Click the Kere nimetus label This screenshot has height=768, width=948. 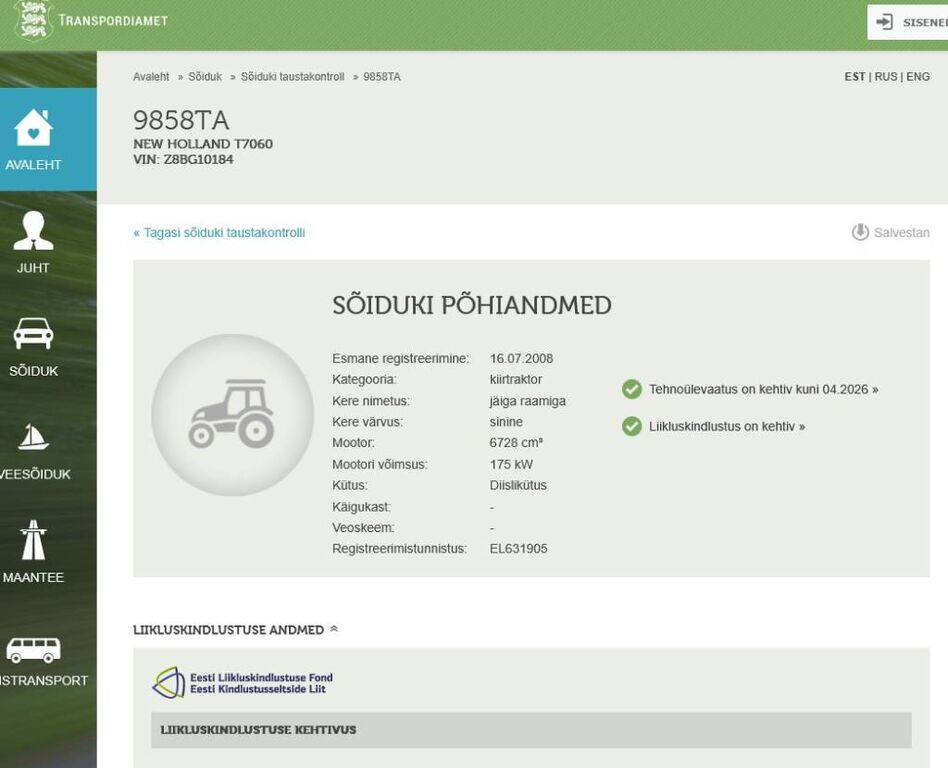tap(371, 401)
